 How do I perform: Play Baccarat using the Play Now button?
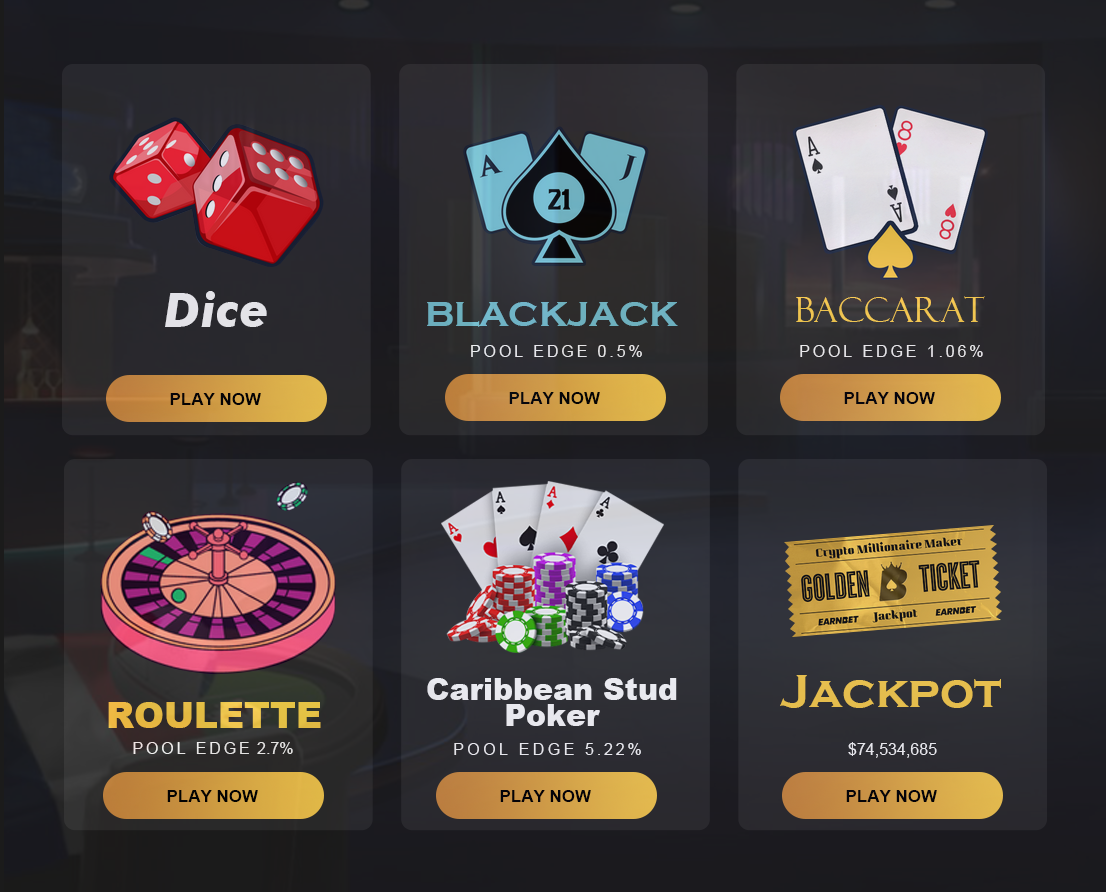click(890, 398)
